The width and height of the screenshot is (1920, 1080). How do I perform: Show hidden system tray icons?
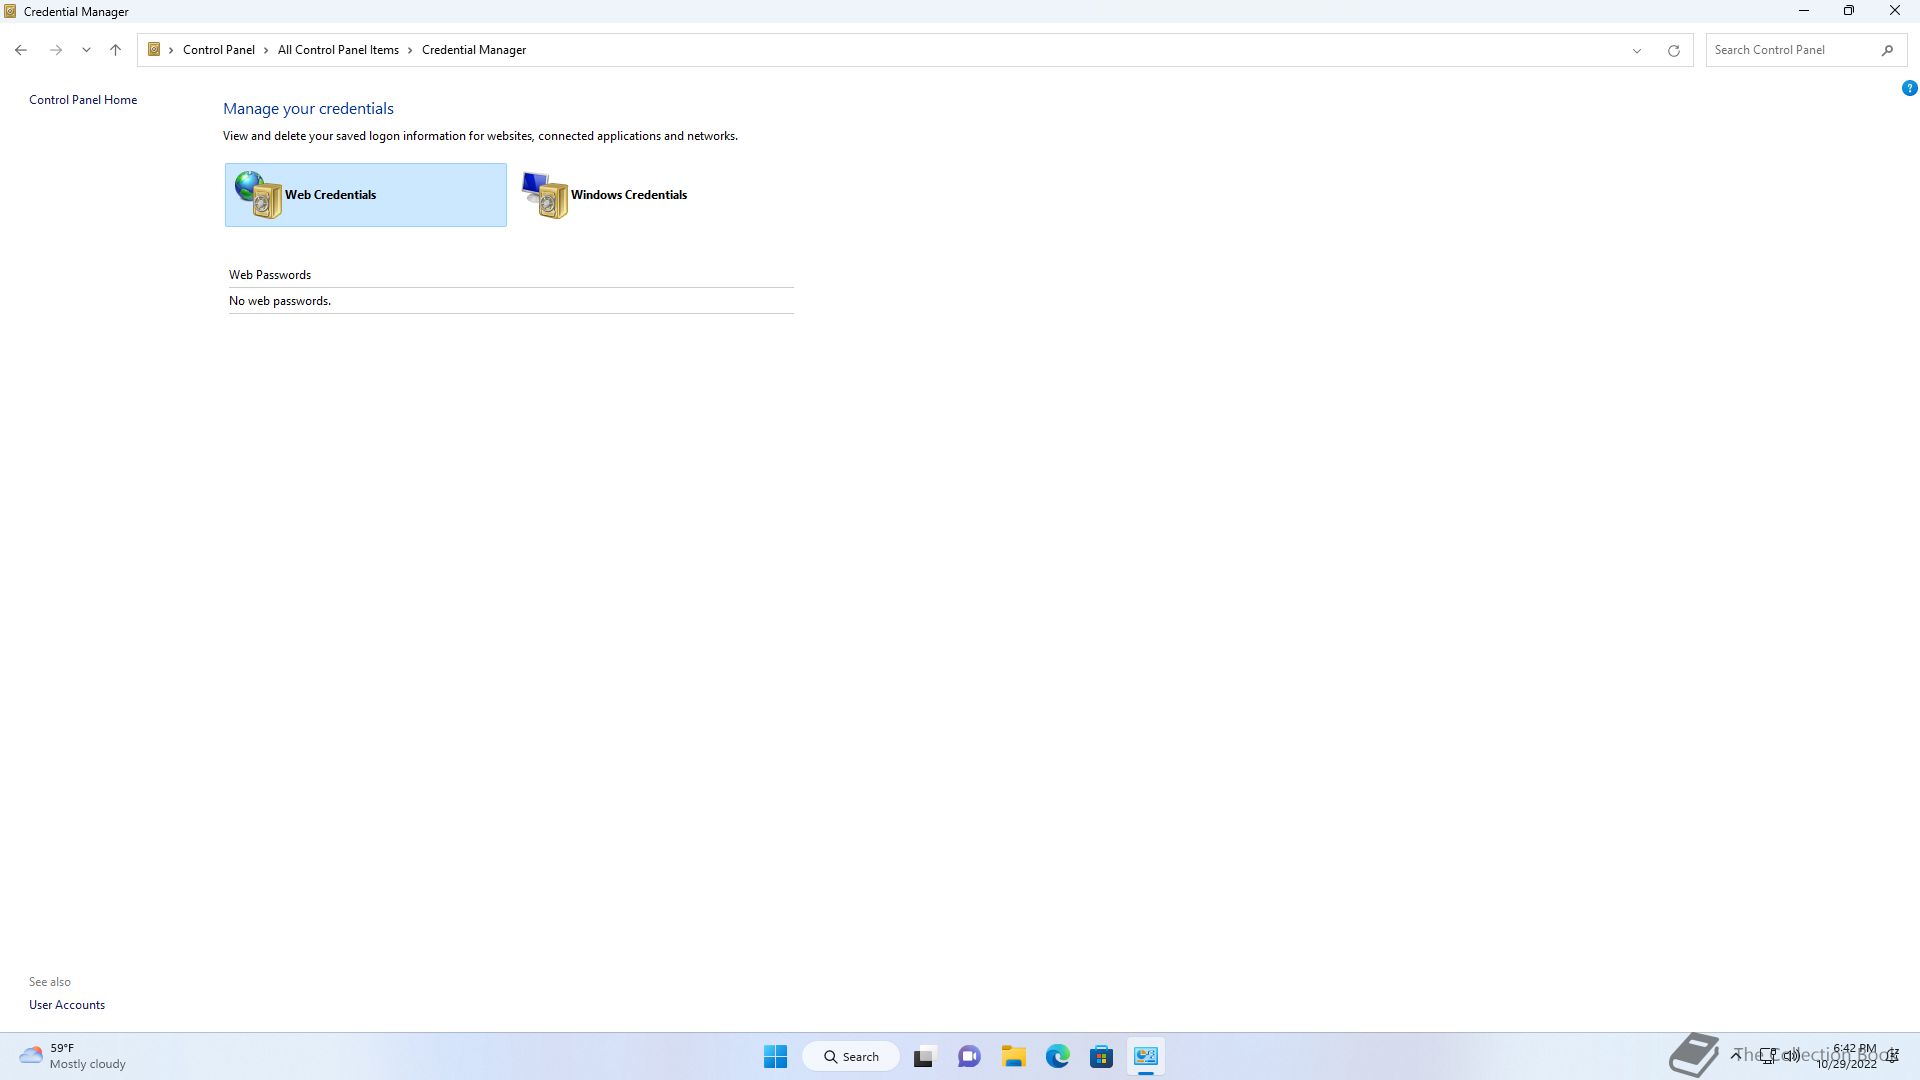click(1737, 1055)
